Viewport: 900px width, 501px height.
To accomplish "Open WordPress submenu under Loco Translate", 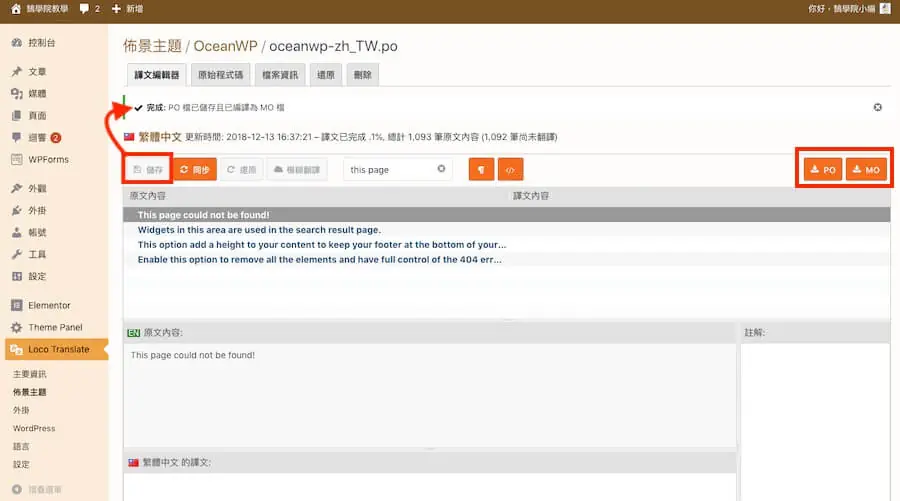I will point(34,428).
